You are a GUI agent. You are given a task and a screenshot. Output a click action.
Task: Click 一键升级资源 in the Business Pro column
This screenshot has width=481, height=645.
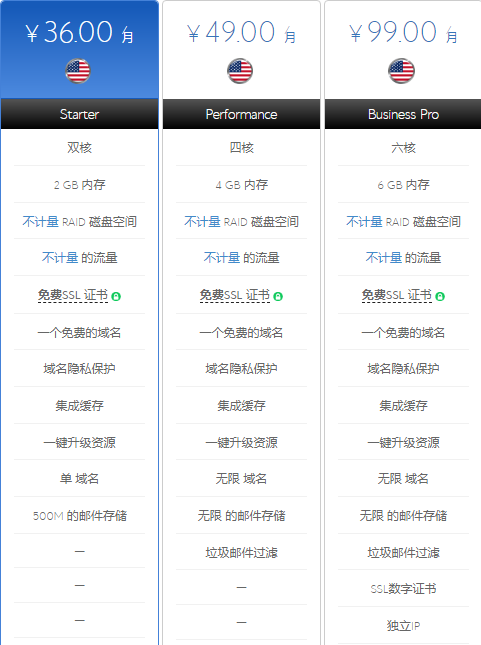403,443
